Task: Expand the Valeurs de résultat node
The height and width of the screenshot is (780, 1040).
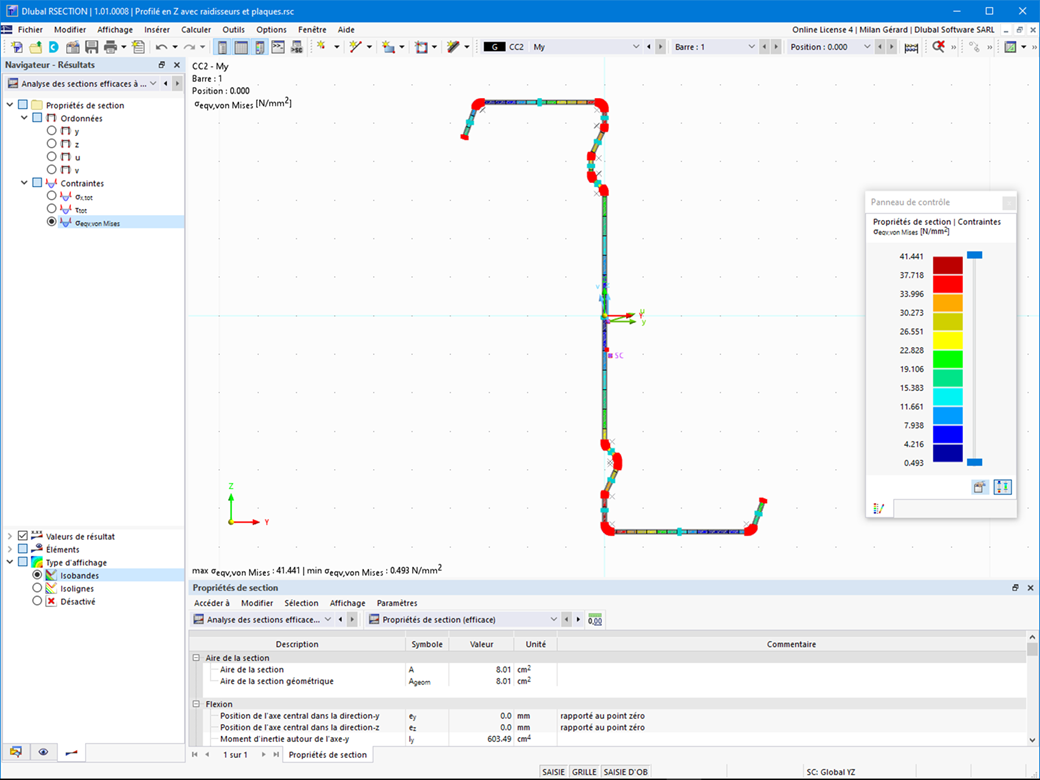Action: click(10, 536)
